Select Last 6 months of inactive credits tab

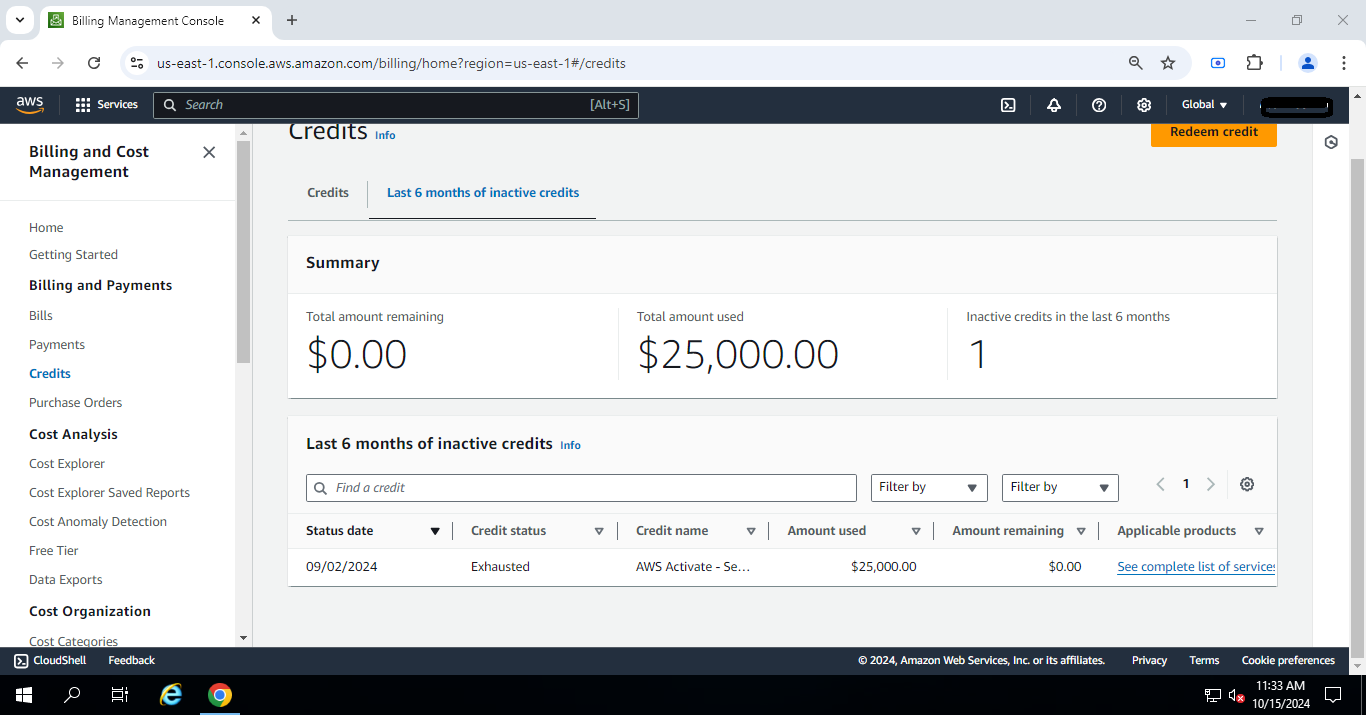pos(483,193)
